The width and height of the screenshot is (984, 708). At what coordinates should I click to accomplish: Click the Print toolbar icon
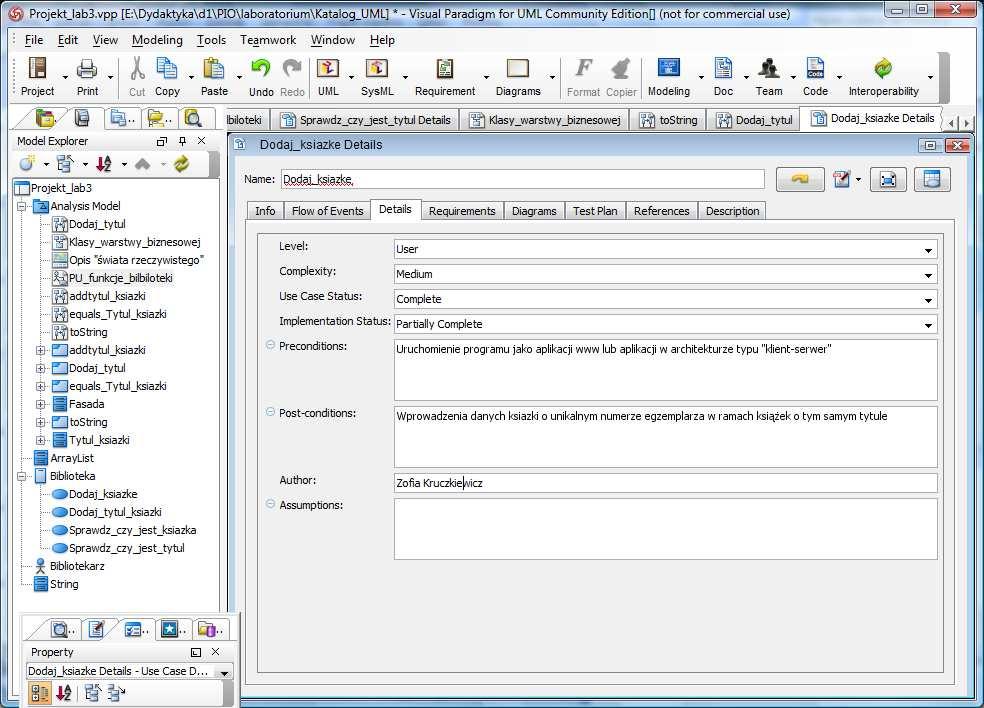87,77
